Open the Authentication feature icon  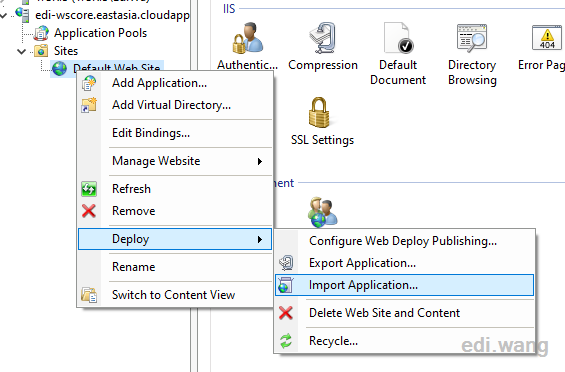[x=248, y=38]
